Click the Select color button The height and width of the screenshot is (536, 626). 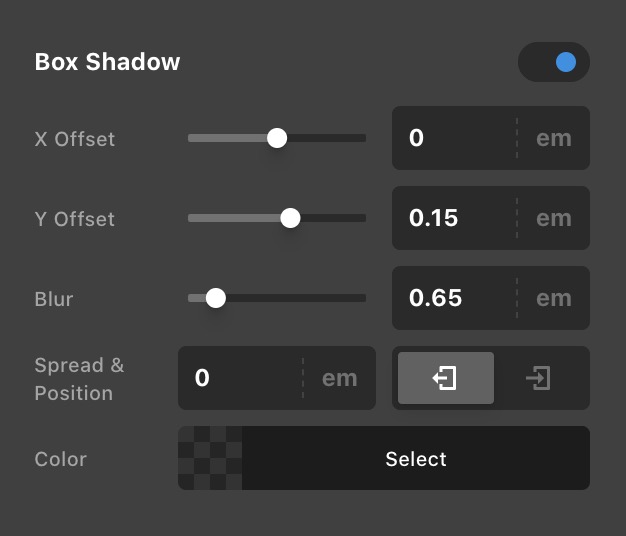tap(416, 458)
